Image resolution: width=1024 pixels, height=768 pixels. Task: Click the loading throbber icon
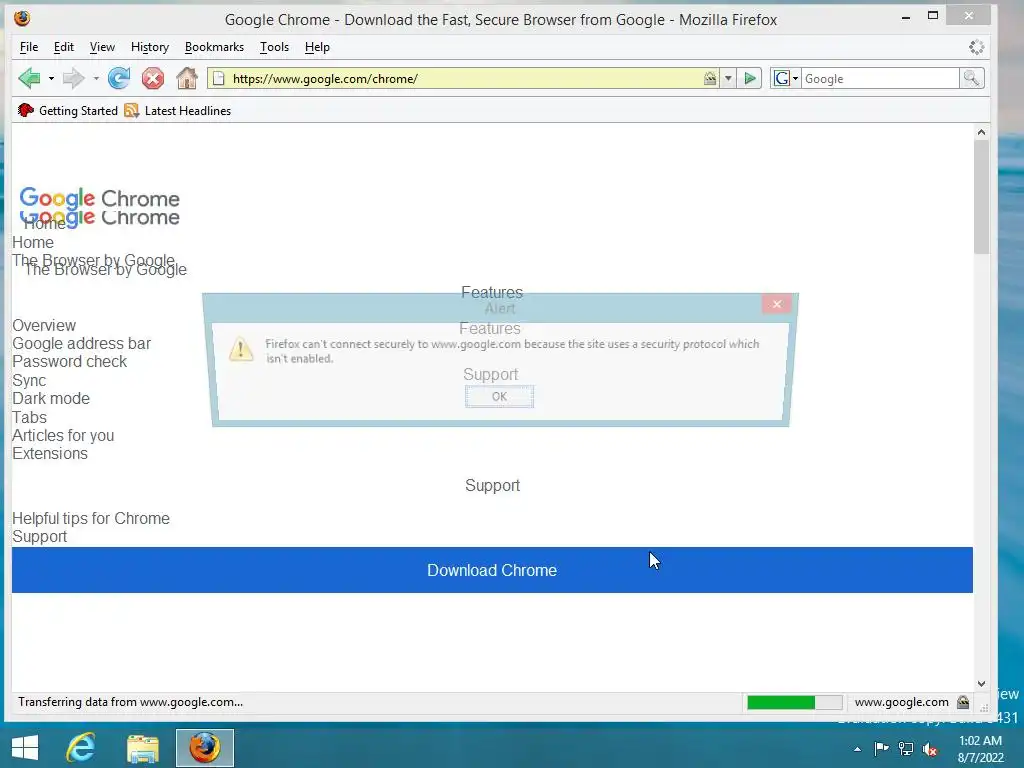point(976,47)
